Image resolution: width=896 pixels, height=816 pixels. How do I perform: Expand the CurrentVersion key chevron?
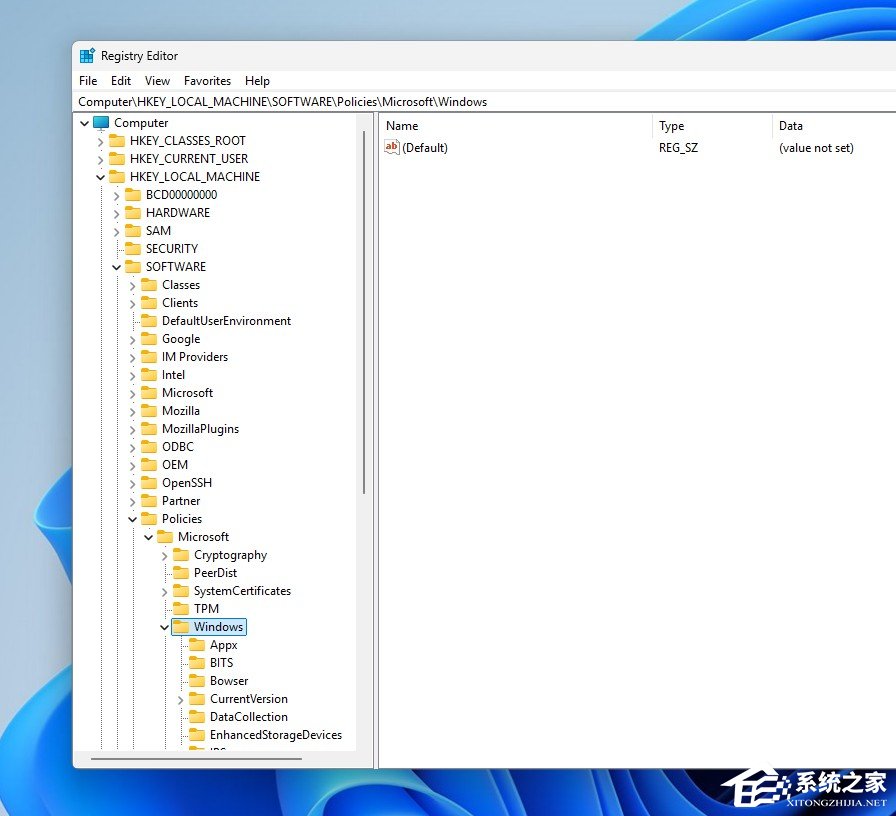pos(181,699)
